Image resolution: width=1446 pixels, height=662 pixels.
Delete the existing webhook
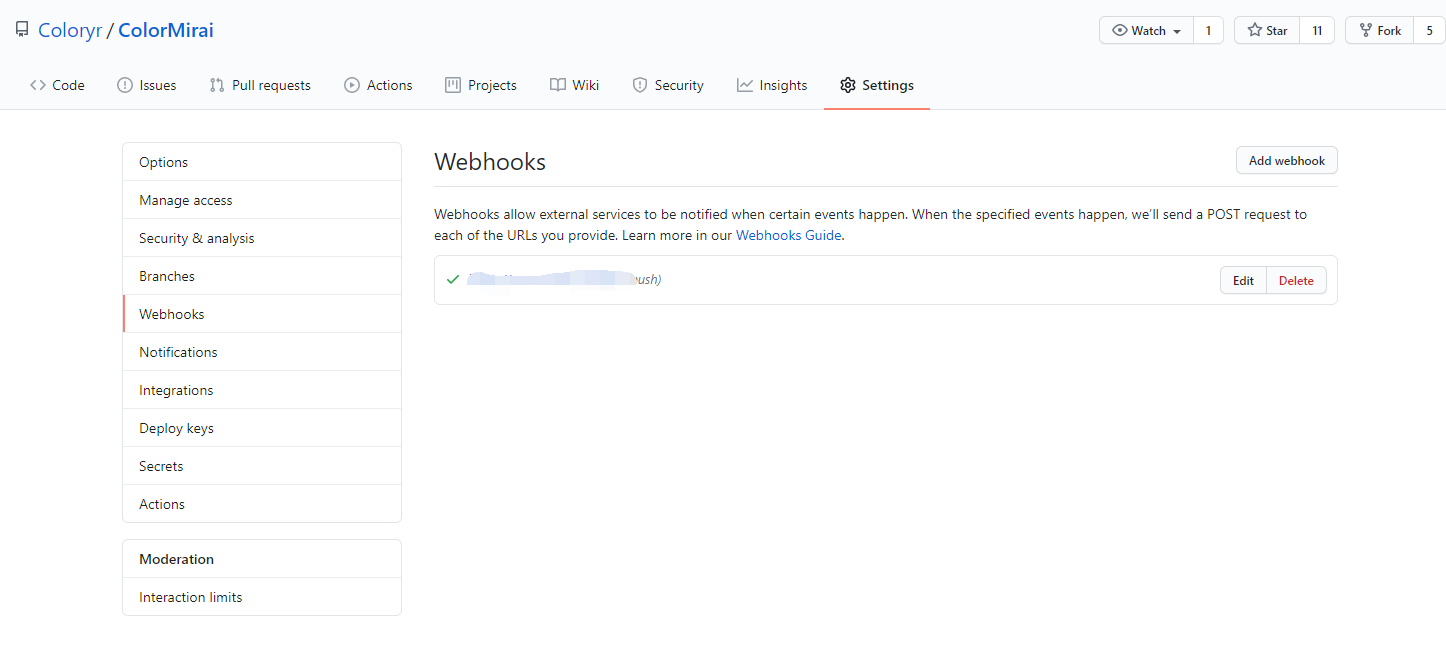1296,280
